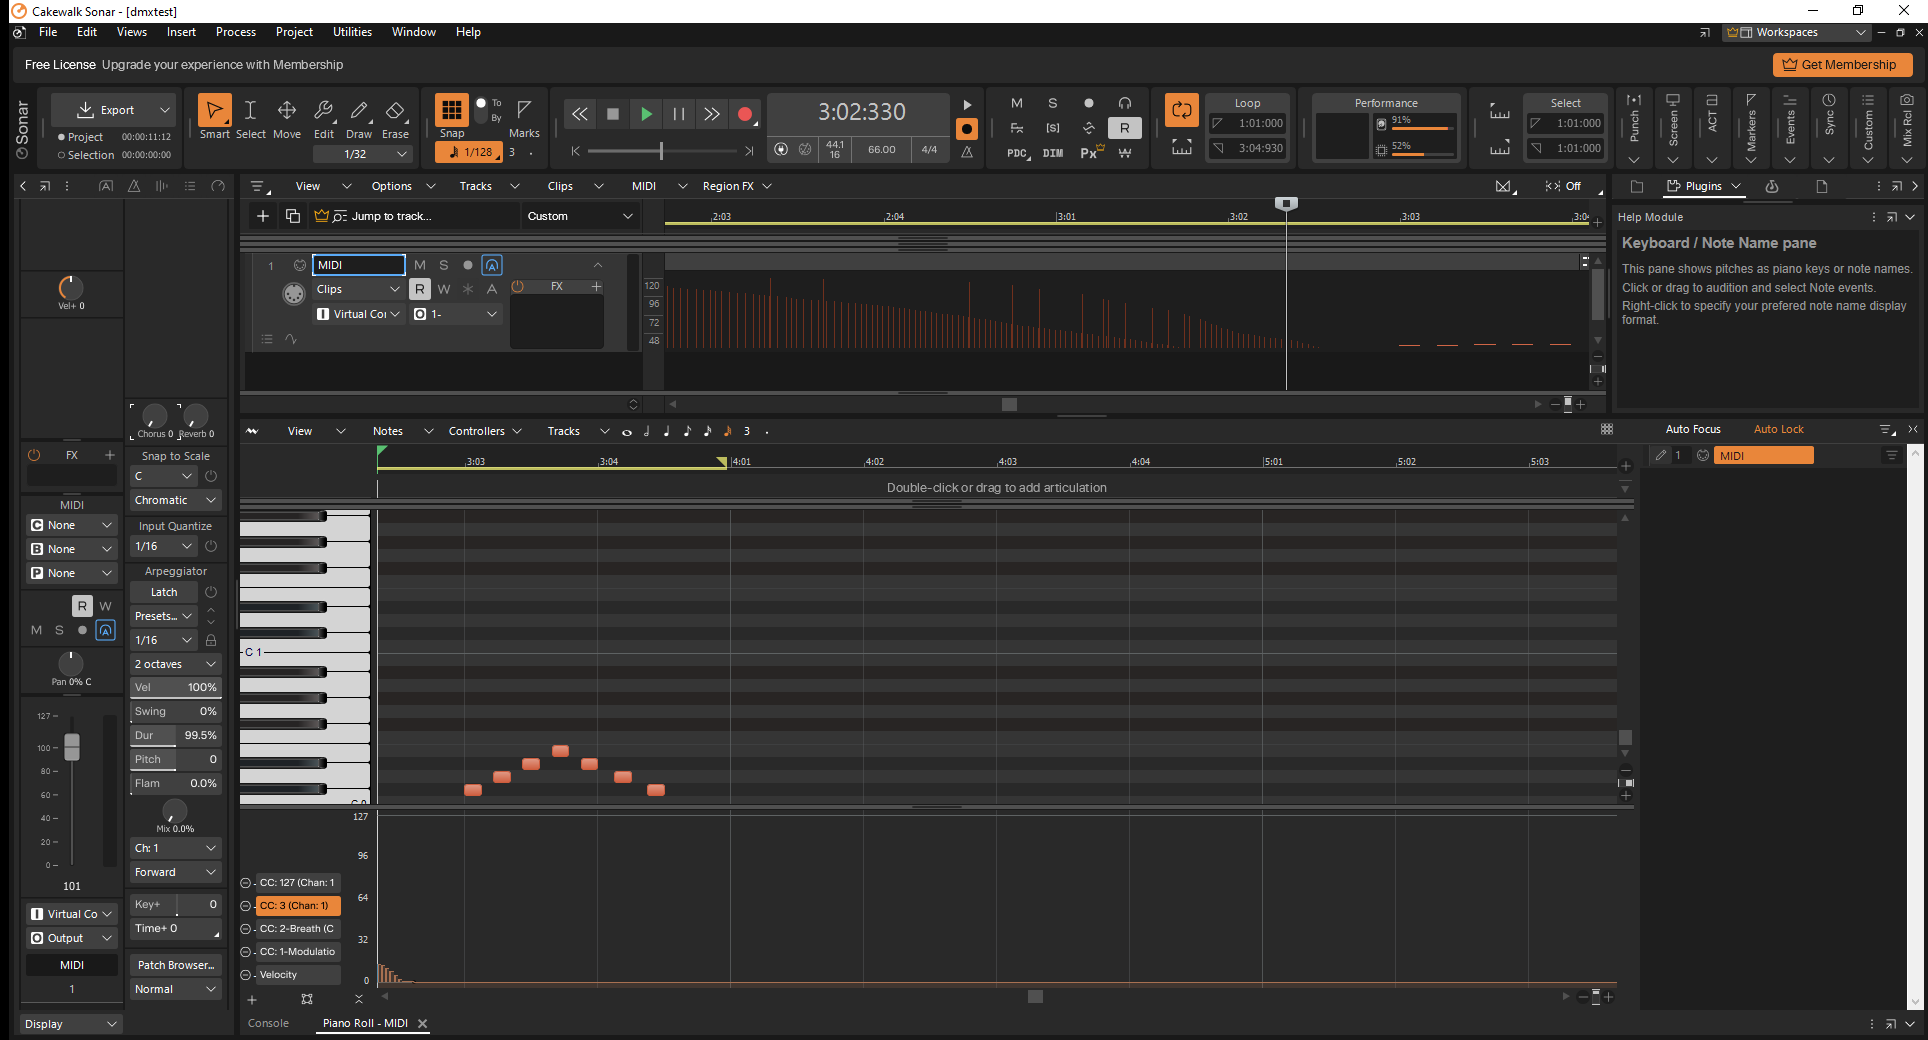Mute the MIDI track
1928x1040 pixels.
[420, 265]
